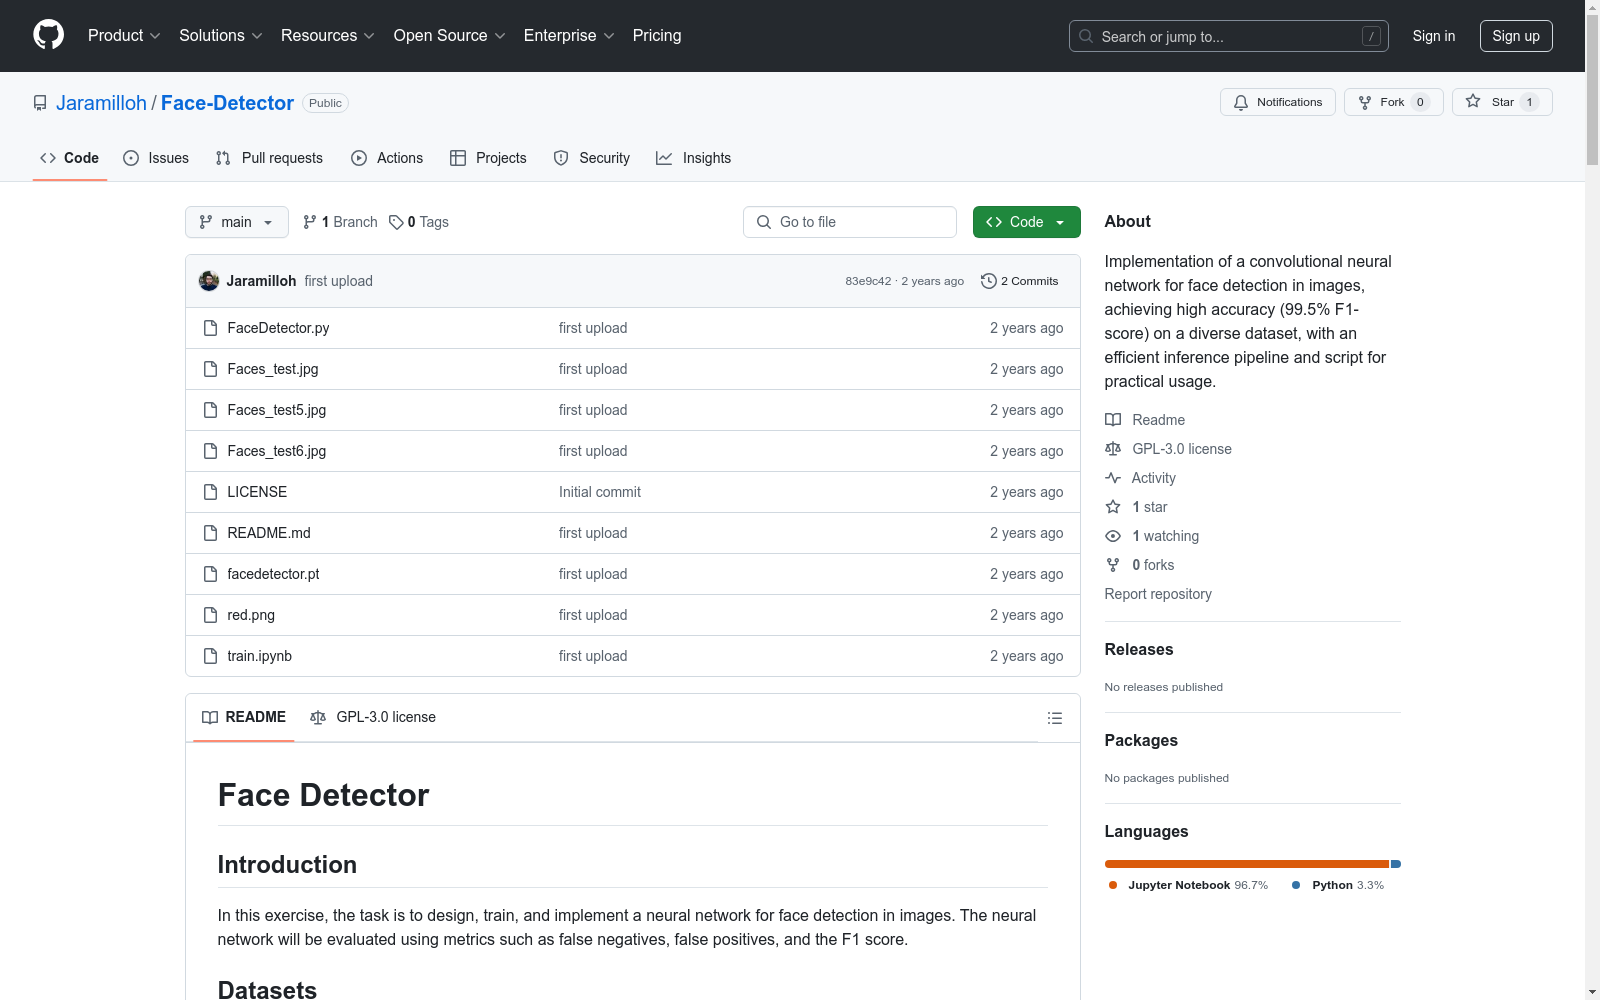Click the file icon next to LICENSE

210,492
